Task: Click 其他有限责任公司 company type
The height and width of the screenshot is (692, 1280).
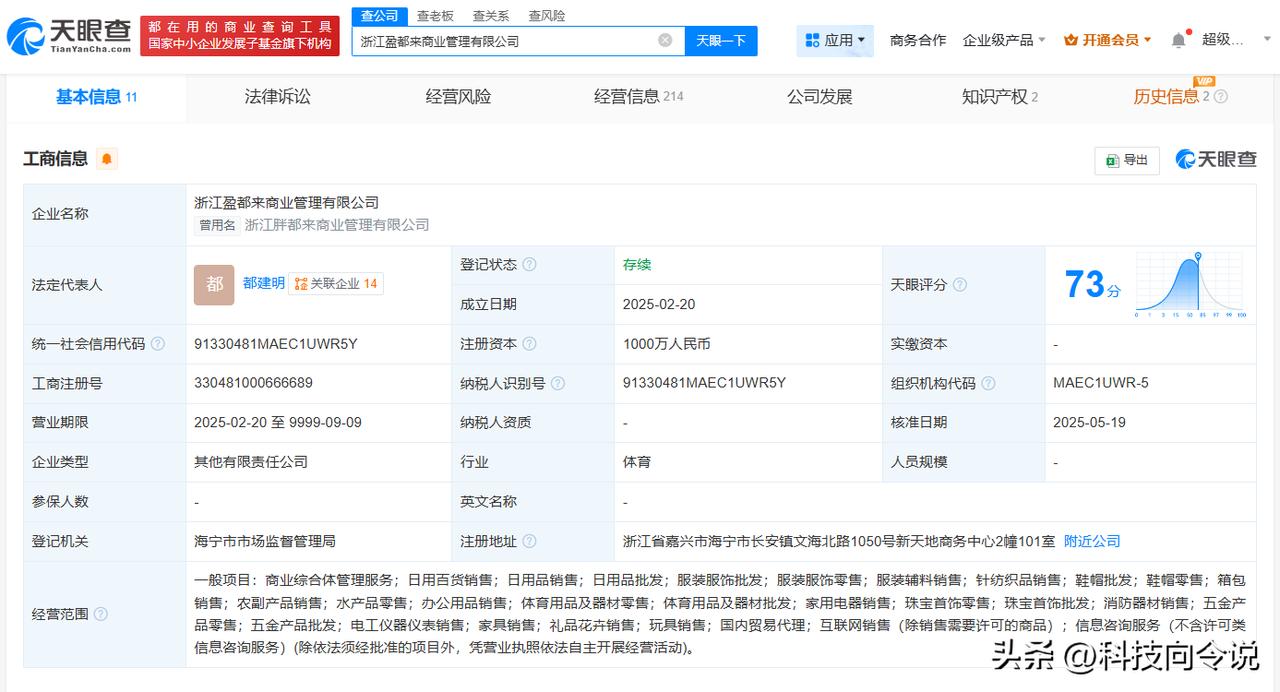Action: point(251,462)
